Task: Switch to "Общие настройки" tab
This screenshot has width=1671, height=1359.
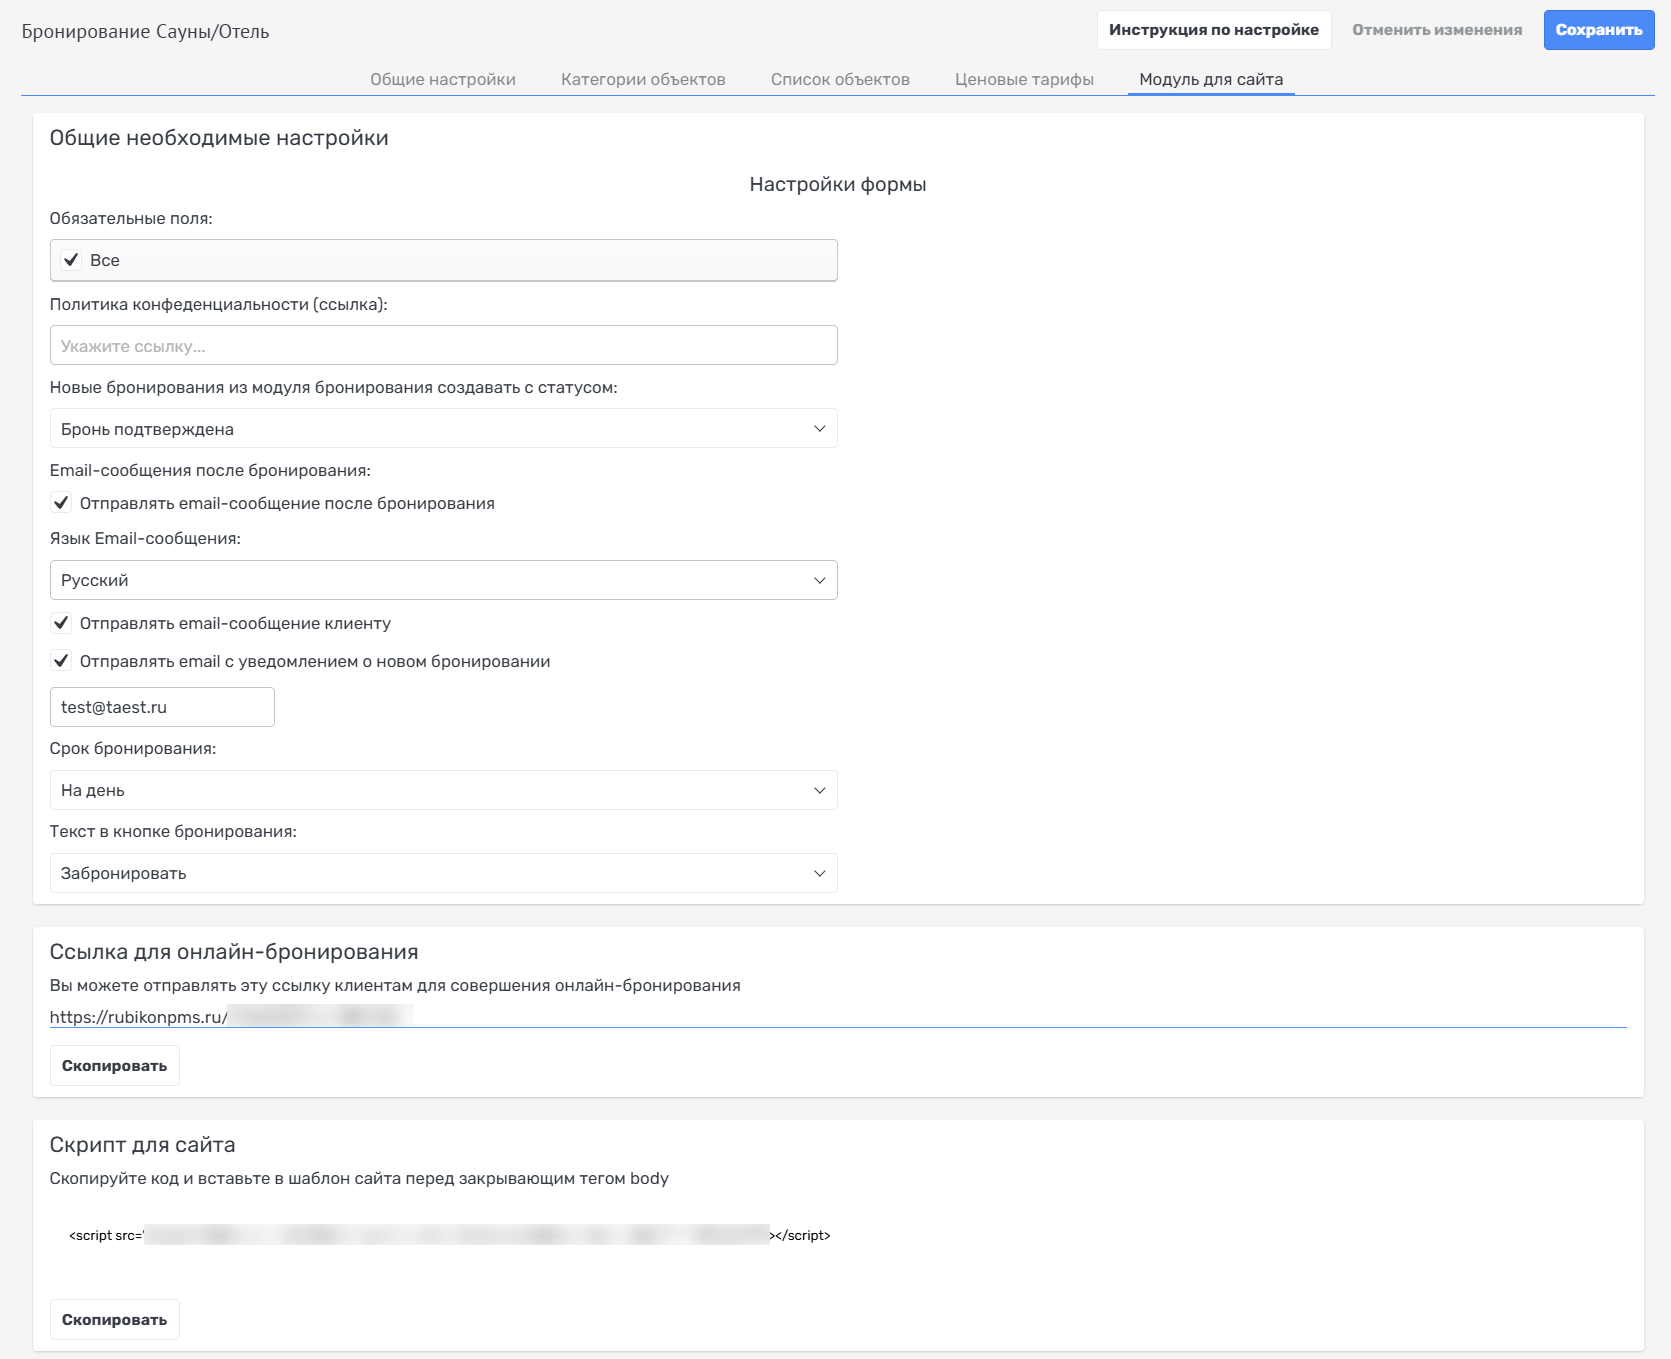Action: point(443,79)
